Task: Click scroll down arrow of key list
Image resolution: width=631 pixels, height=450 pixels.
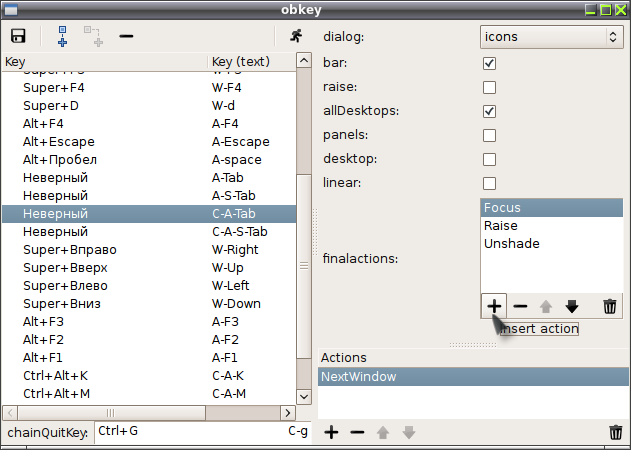Action: pyautogui.click(x=304, y=397)
